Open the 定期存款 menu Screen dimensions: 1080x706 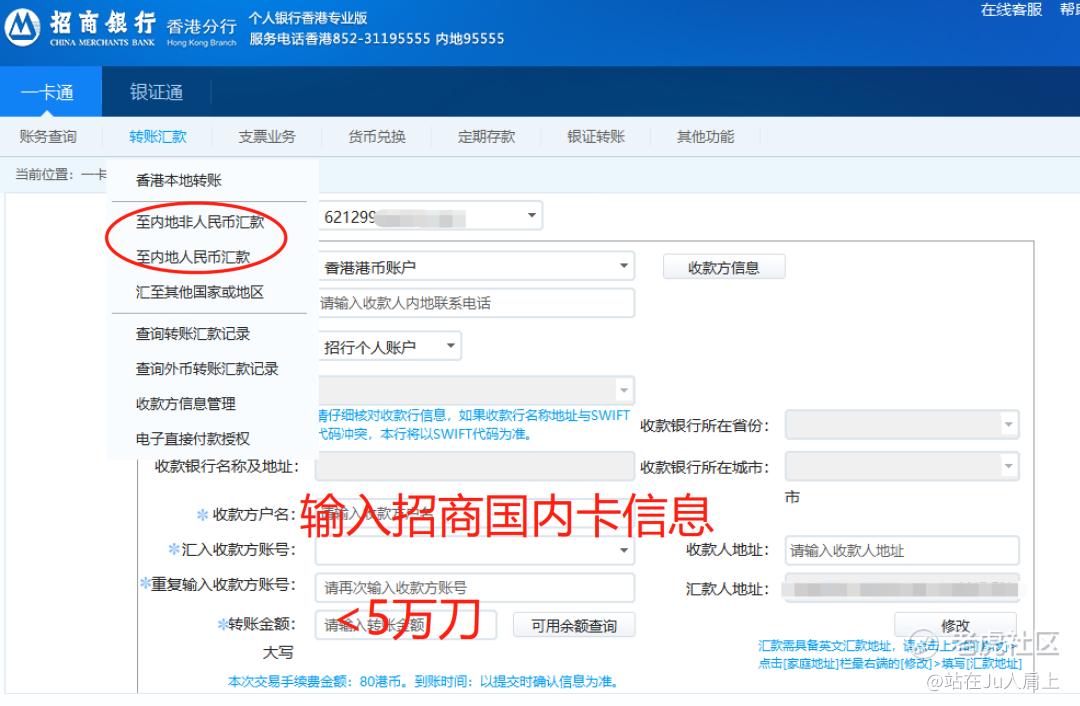click(486, 136)
